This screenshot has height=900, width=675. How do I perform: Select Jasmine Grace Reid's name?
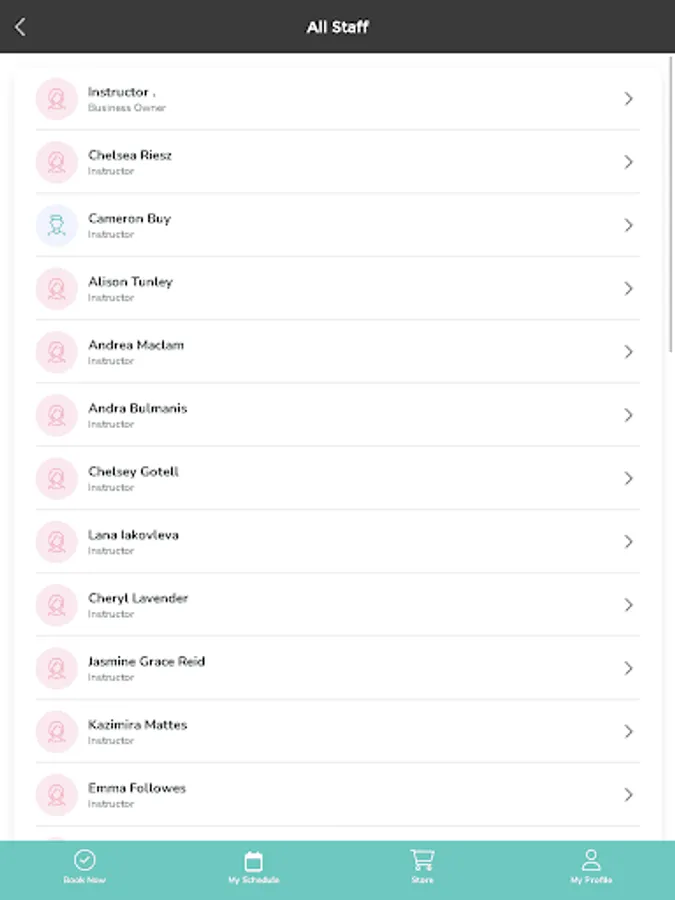146,662
